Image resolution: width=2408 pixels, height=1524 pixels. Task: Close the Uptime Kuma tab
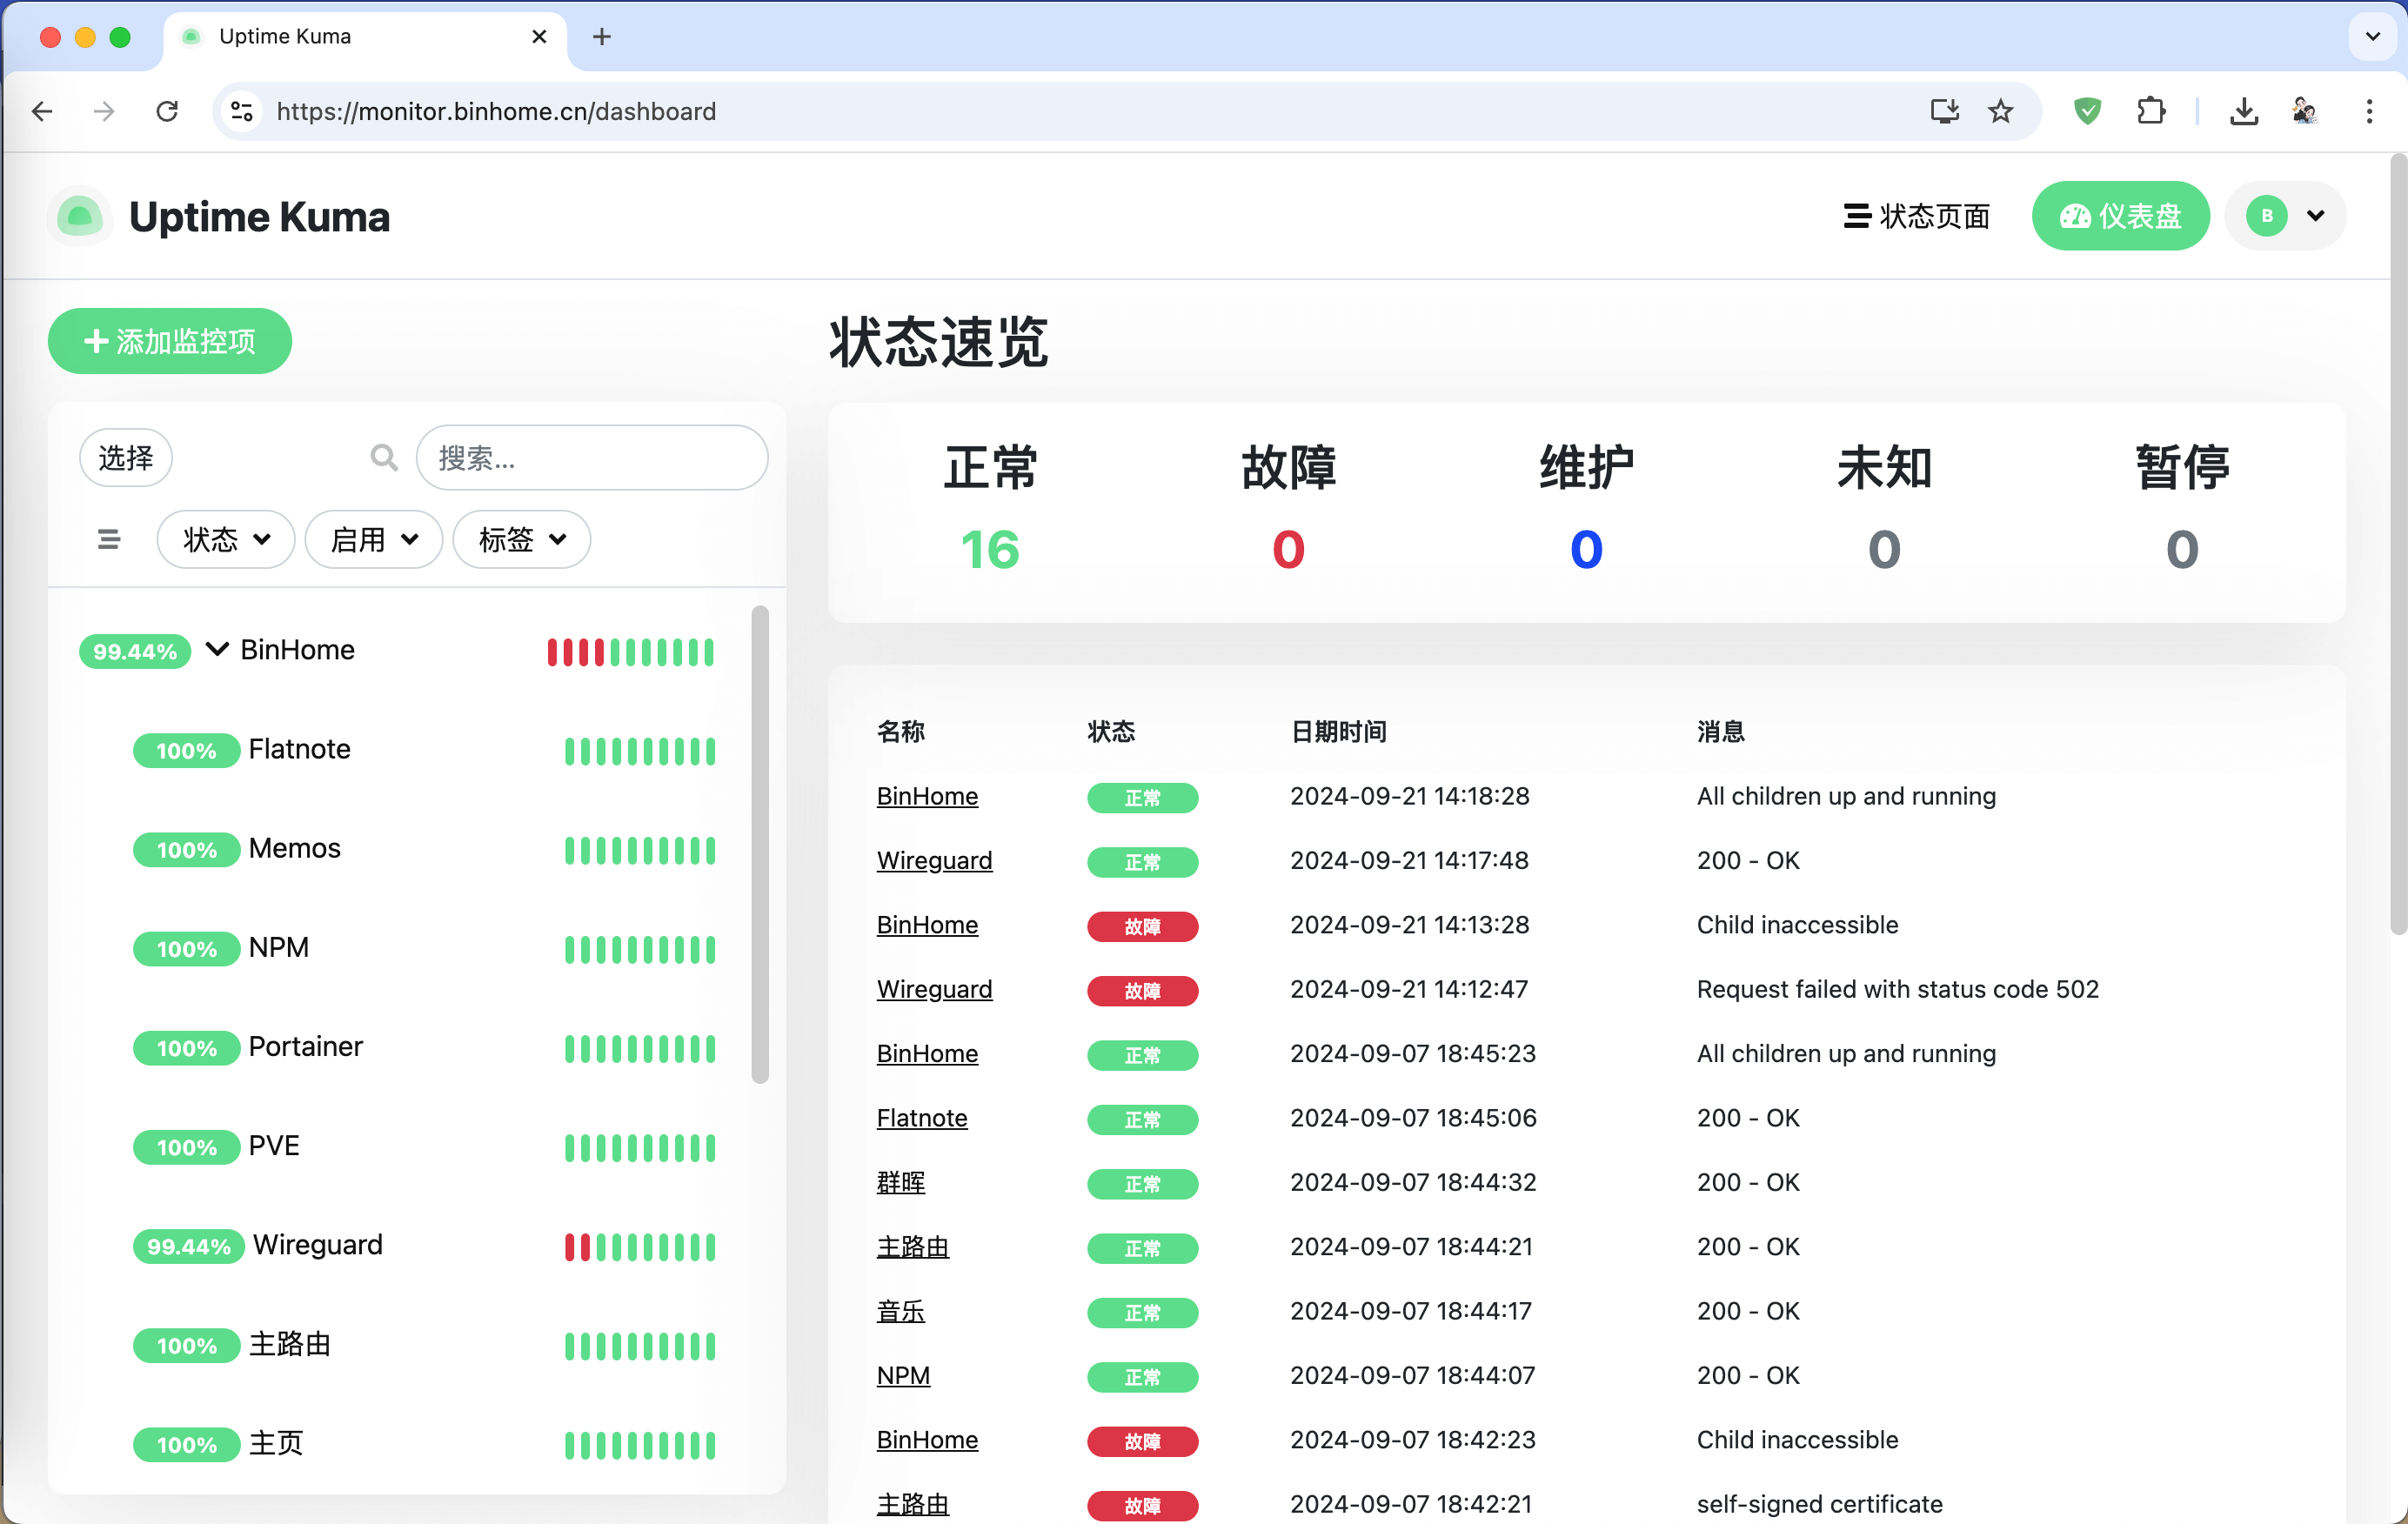point(539,37)
